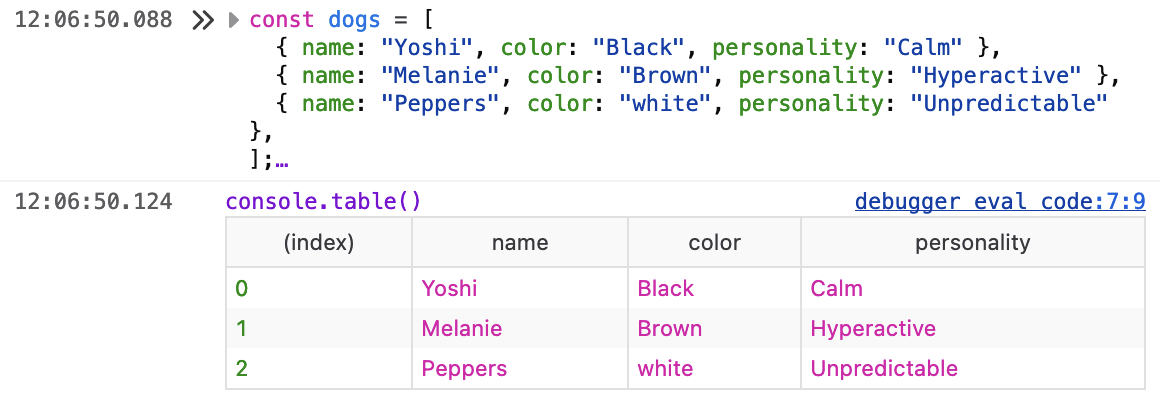
Task: Sort the table by the name column header
Action: click(x=520, y=242)
